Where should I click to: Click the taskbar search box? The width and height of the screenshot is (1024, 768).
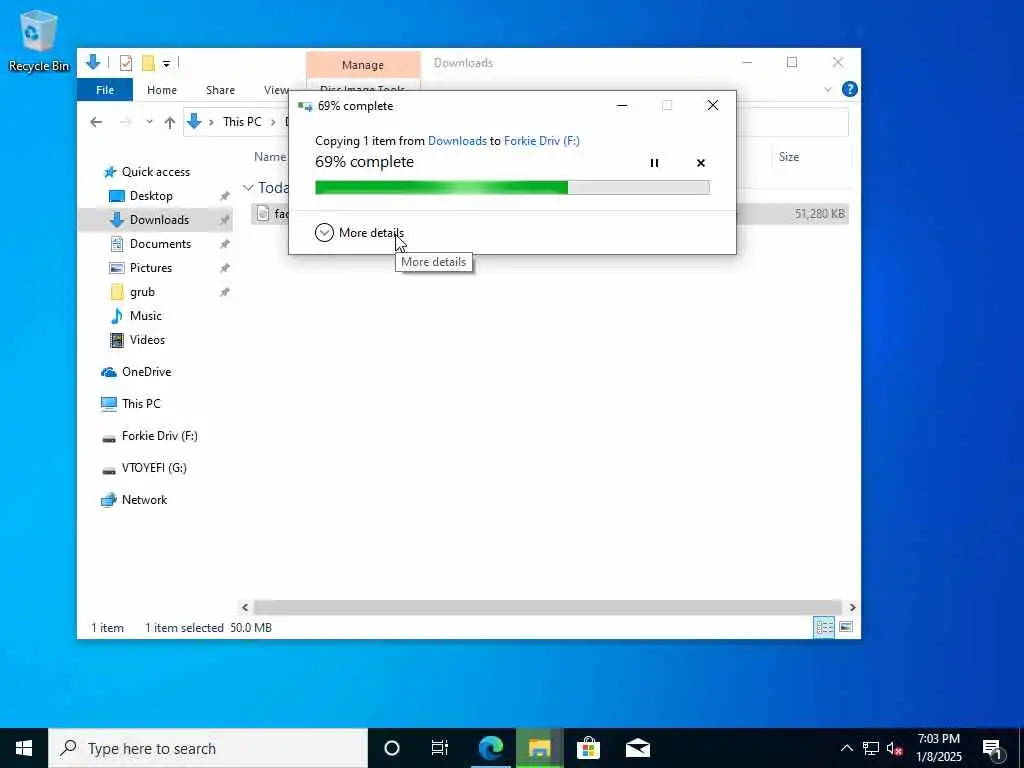tap(208, 748)
